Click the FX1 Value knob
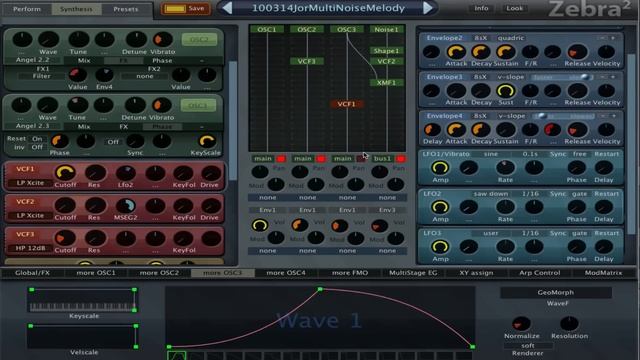The height and width of the screenshot is (360, 640). (78, 75)
